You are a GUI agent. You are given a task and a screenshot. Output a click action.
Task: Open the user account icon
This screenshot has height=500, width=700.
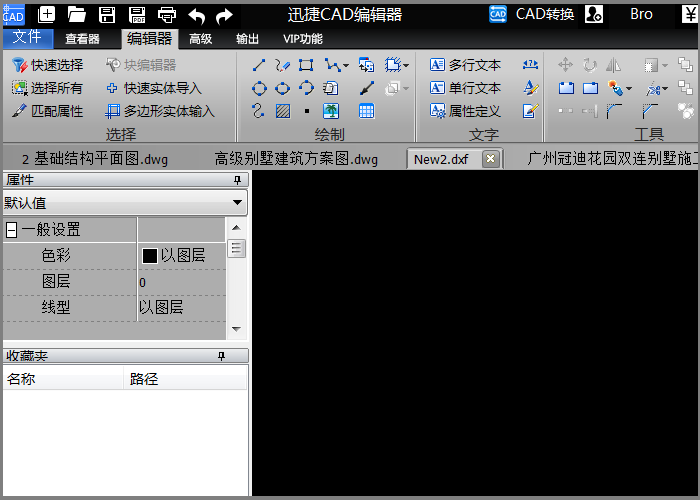[594, 14]
